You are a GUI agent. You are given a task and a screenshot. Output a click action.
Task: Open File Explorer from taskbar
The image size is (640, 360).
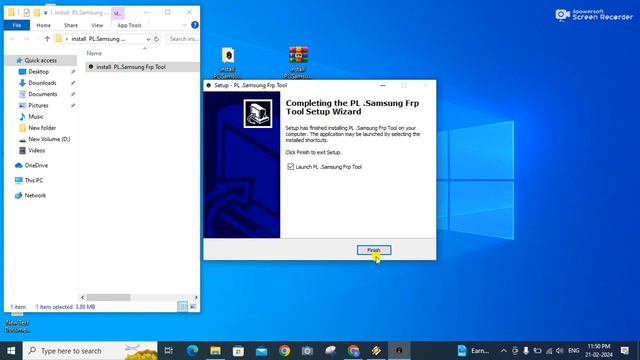(x=216, y=351)
